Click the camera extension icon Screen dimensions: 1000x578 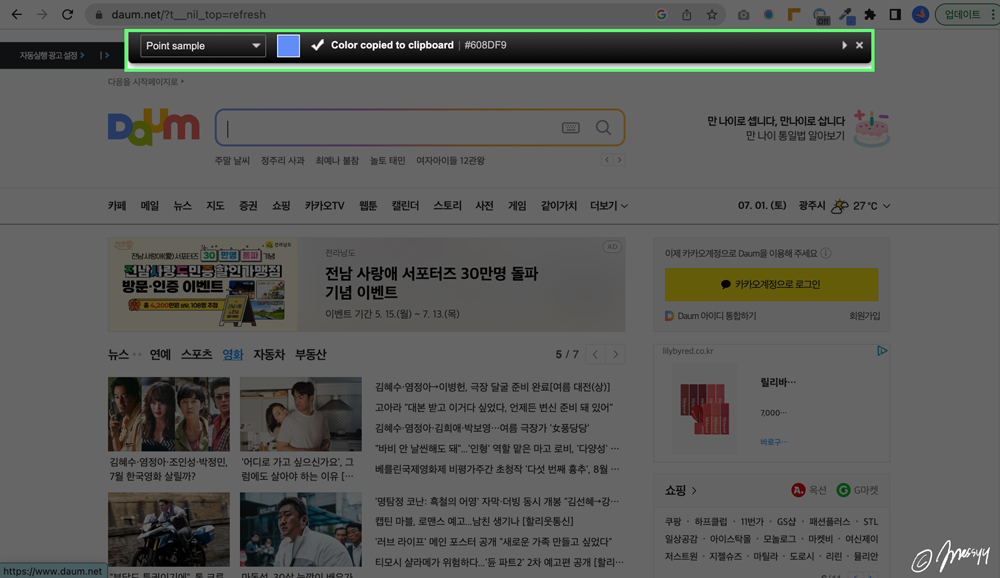pos(744,14)
